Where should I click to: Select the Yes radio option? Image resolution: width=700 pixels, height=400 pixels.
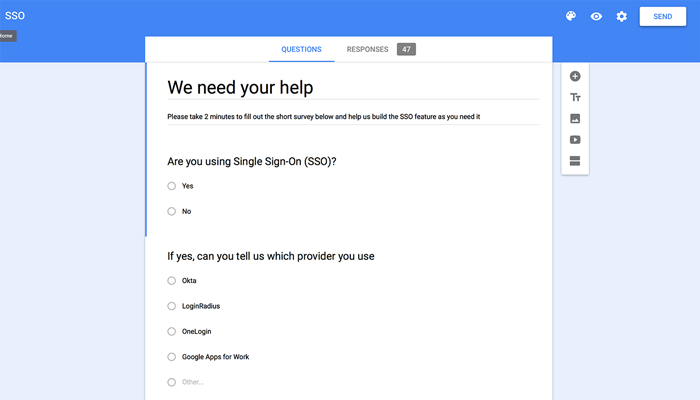click(x=172, y=186)
